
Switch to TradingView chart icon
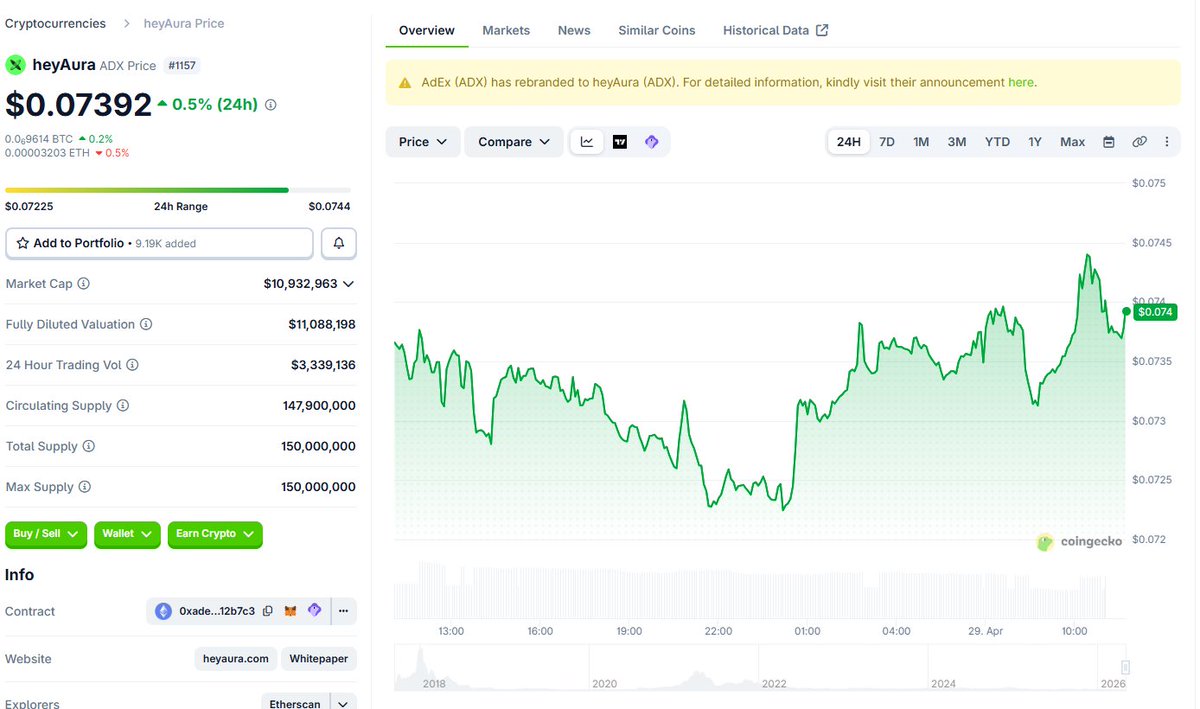click(620, 142)
